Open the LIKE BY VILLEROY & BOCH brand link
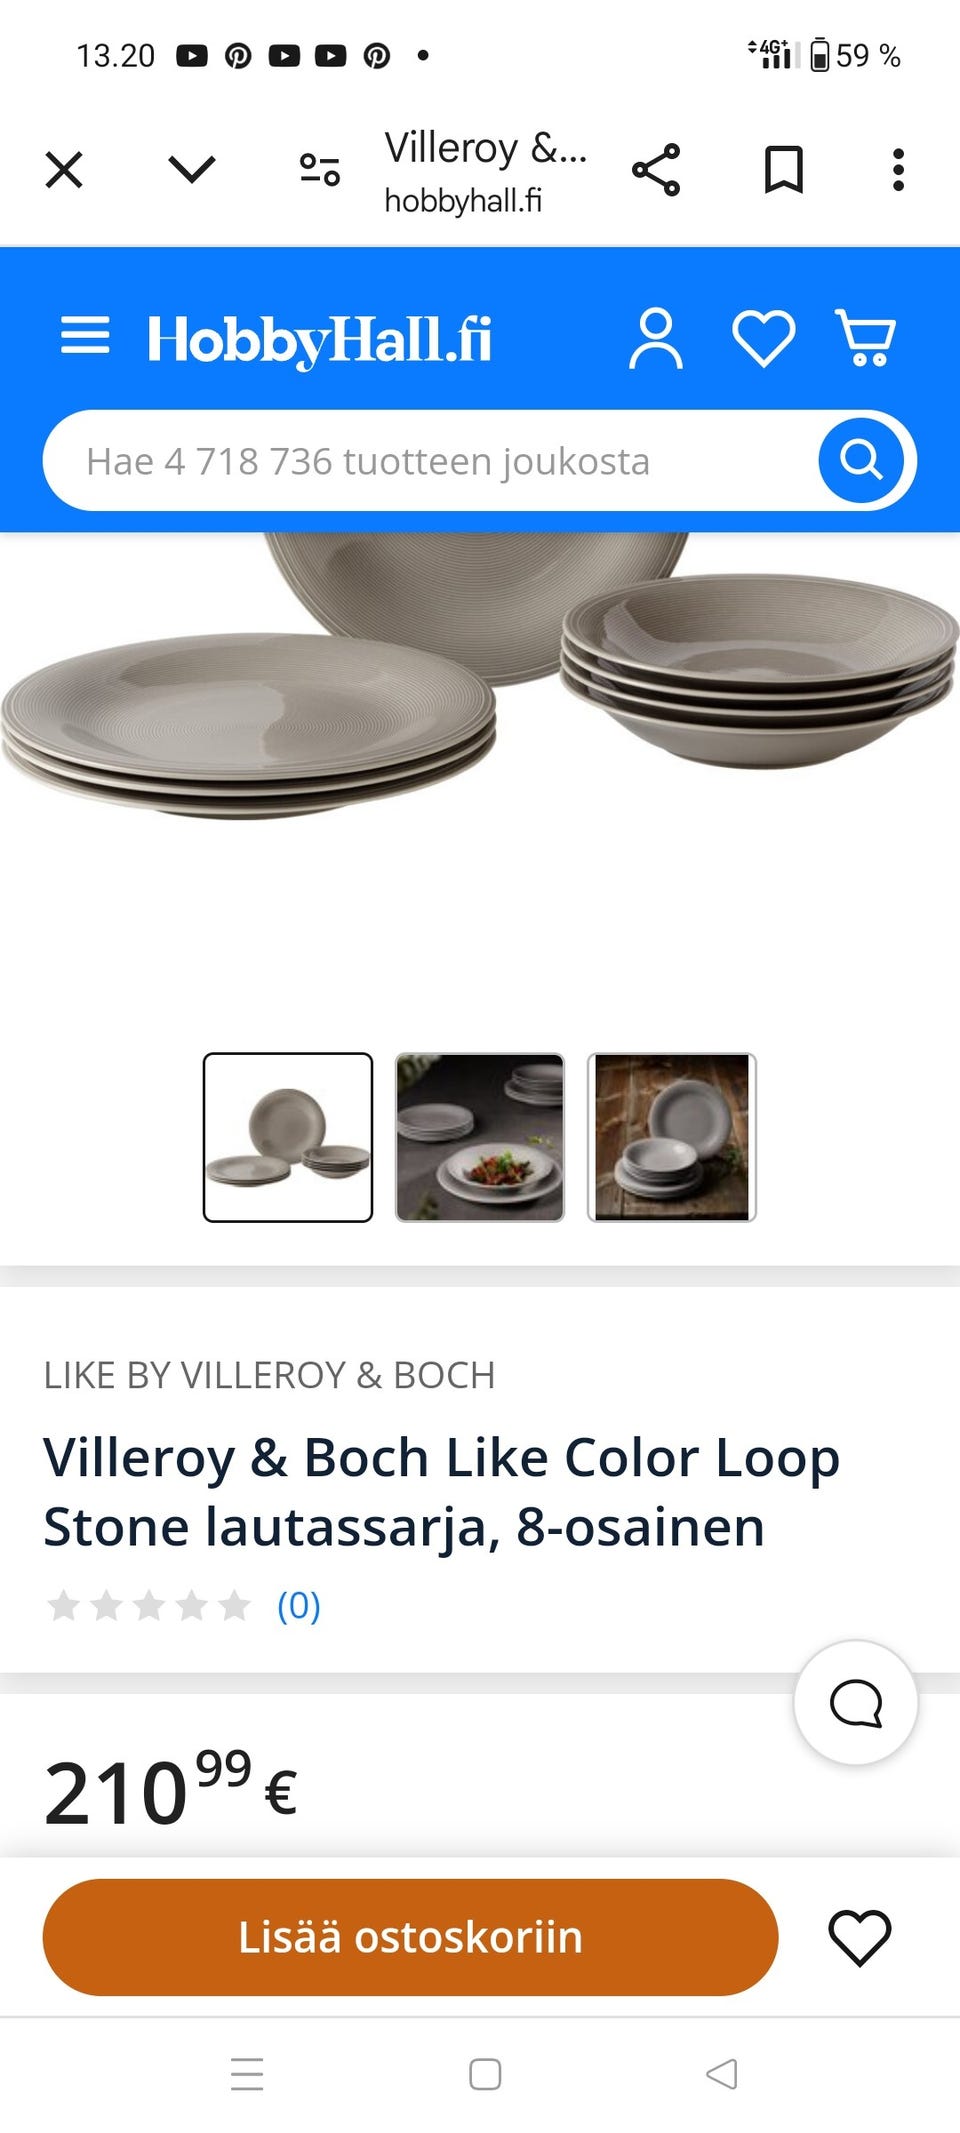The height and width of the screenshot is (2133, 960). click(269, 1375)
